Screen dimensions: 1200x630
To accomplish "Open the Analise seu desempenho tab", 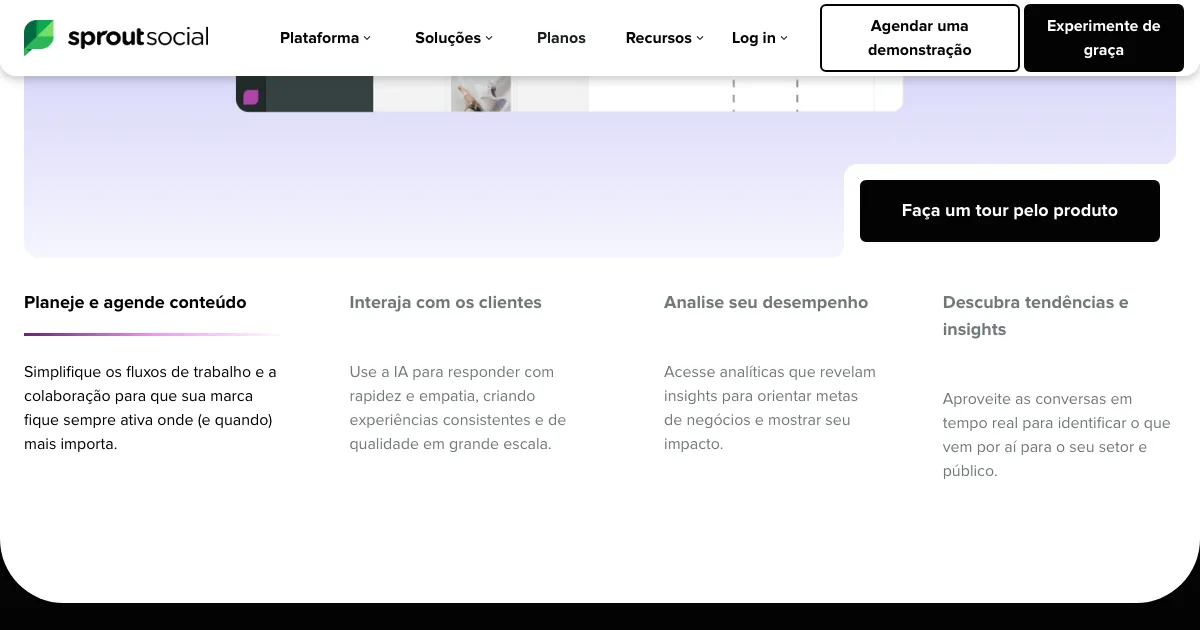I will (765, 302).
